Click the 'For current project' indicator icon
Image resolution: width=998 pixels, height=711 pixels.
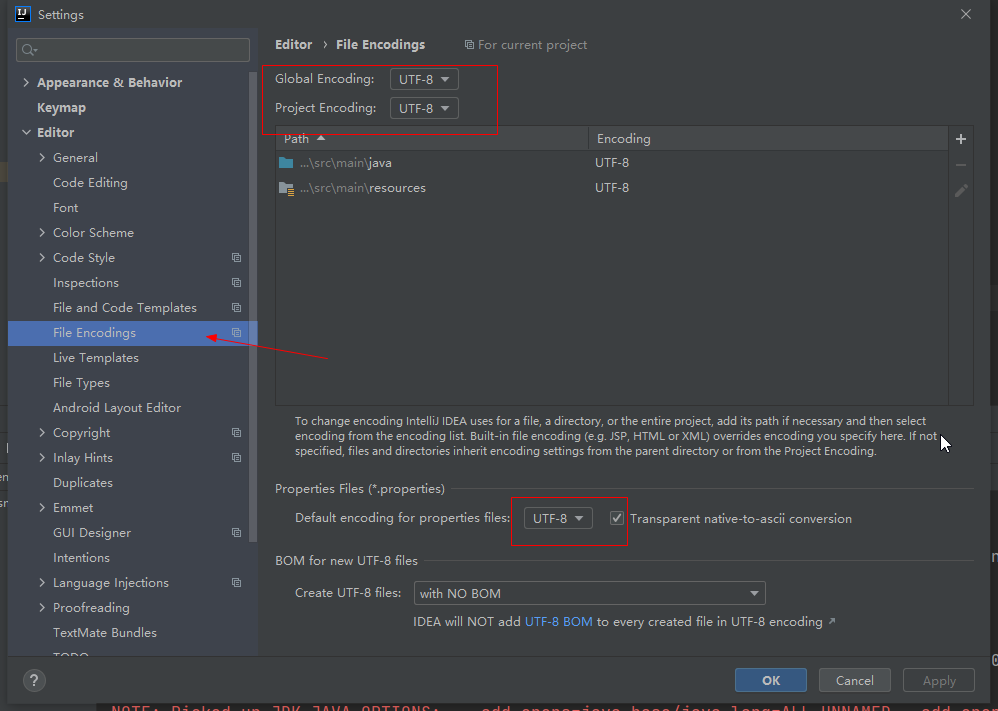click(468, 44)
